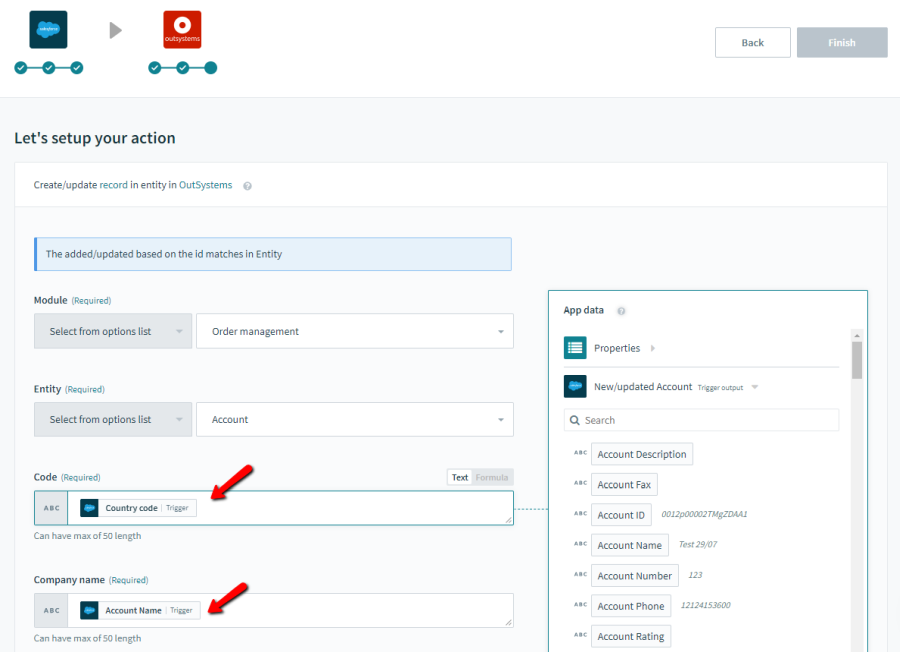This screenshot has height=652, width=900.
Task: Click the Properties list icon in App data
Action: (575, 347)
